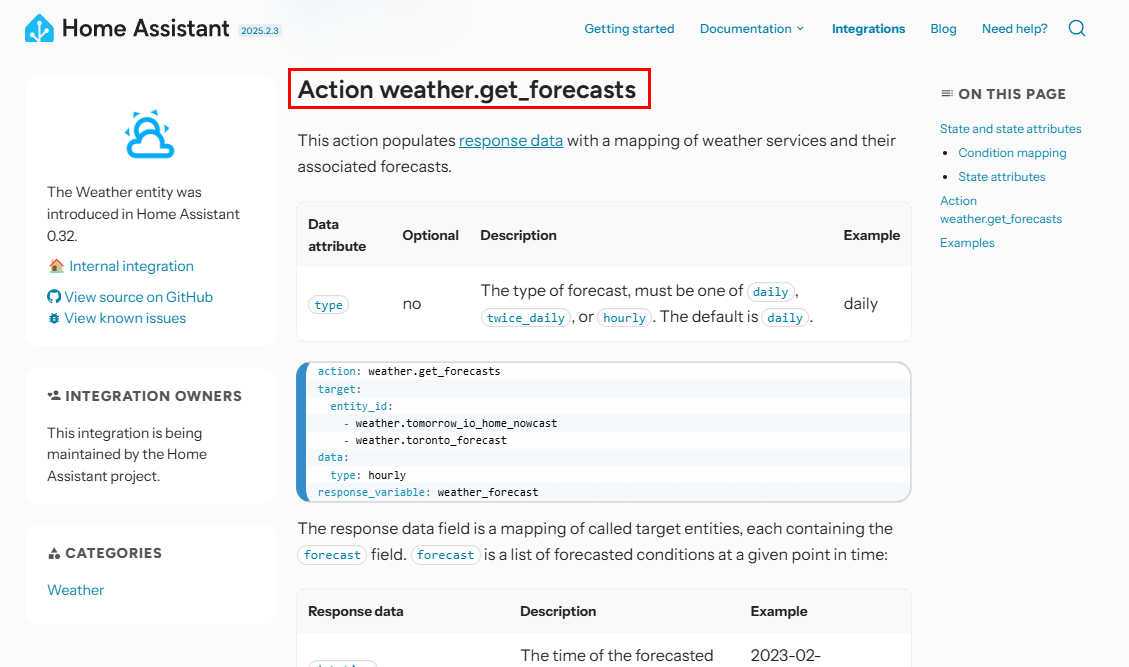Screen dimensions: 1129x667
Task: Open the Need help? link
Action: (x=1015, y=29)
